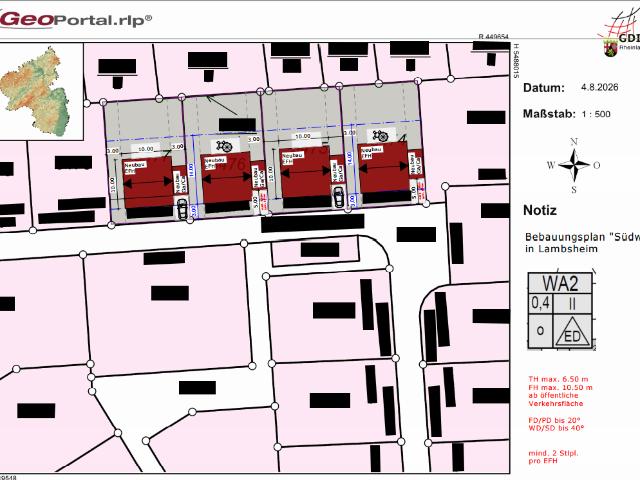Select the scale value 1 : 500
This screenshot has width=640, height=480.
pyautogui.click(x=596, y=114)
